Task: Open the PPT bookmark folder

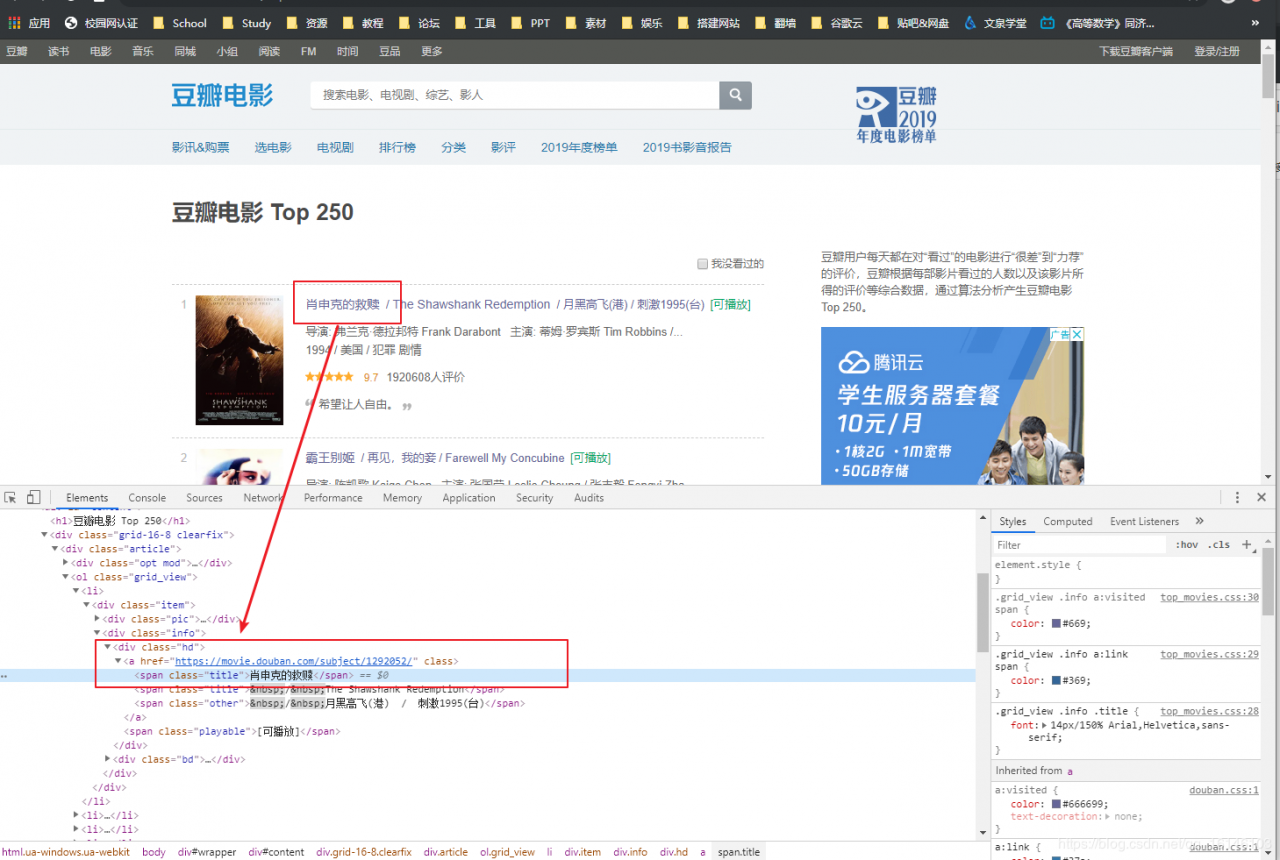Action: click(x=530, y=23)
